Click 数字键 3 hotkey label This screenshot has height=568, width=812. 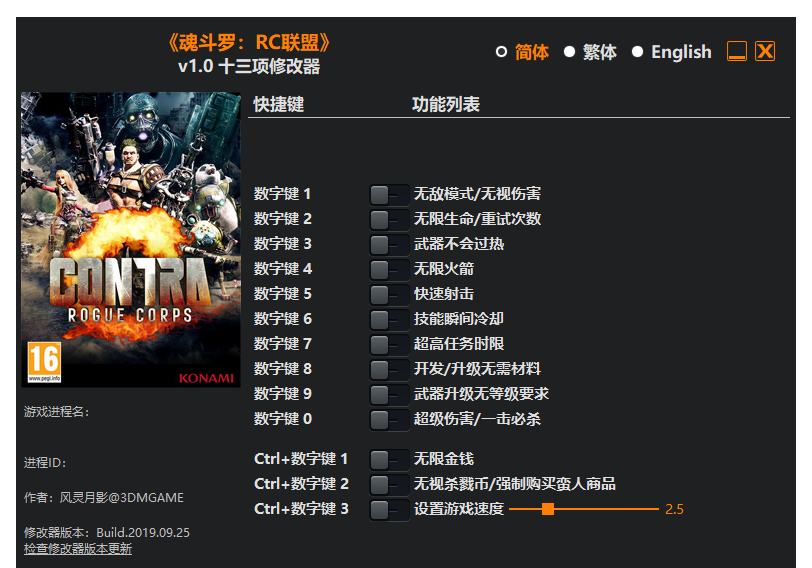pyautogui.click(x=282, y=244)
